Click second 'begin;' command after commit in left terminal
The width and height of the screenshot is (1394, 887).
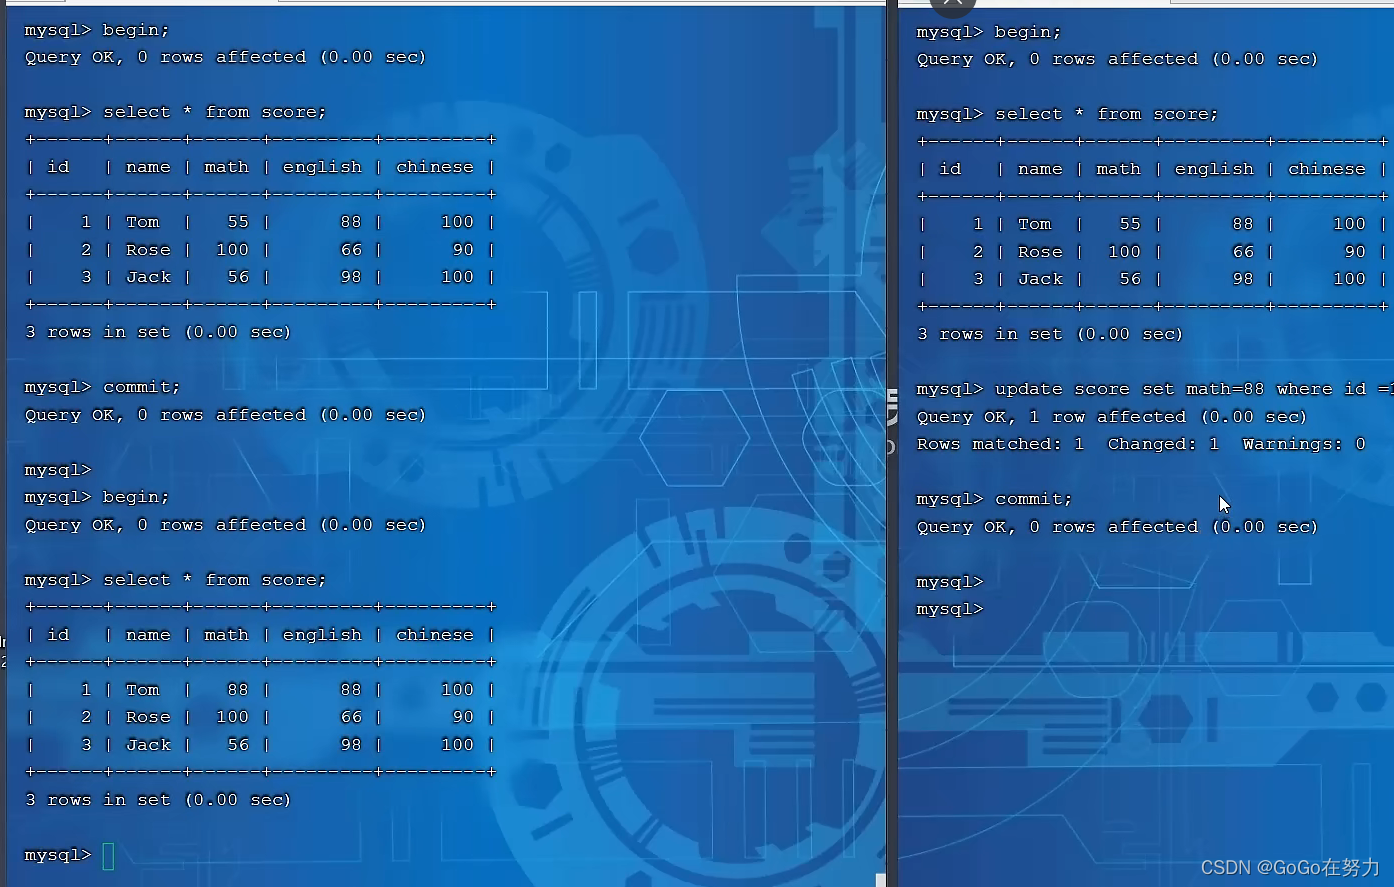[136, 497]
